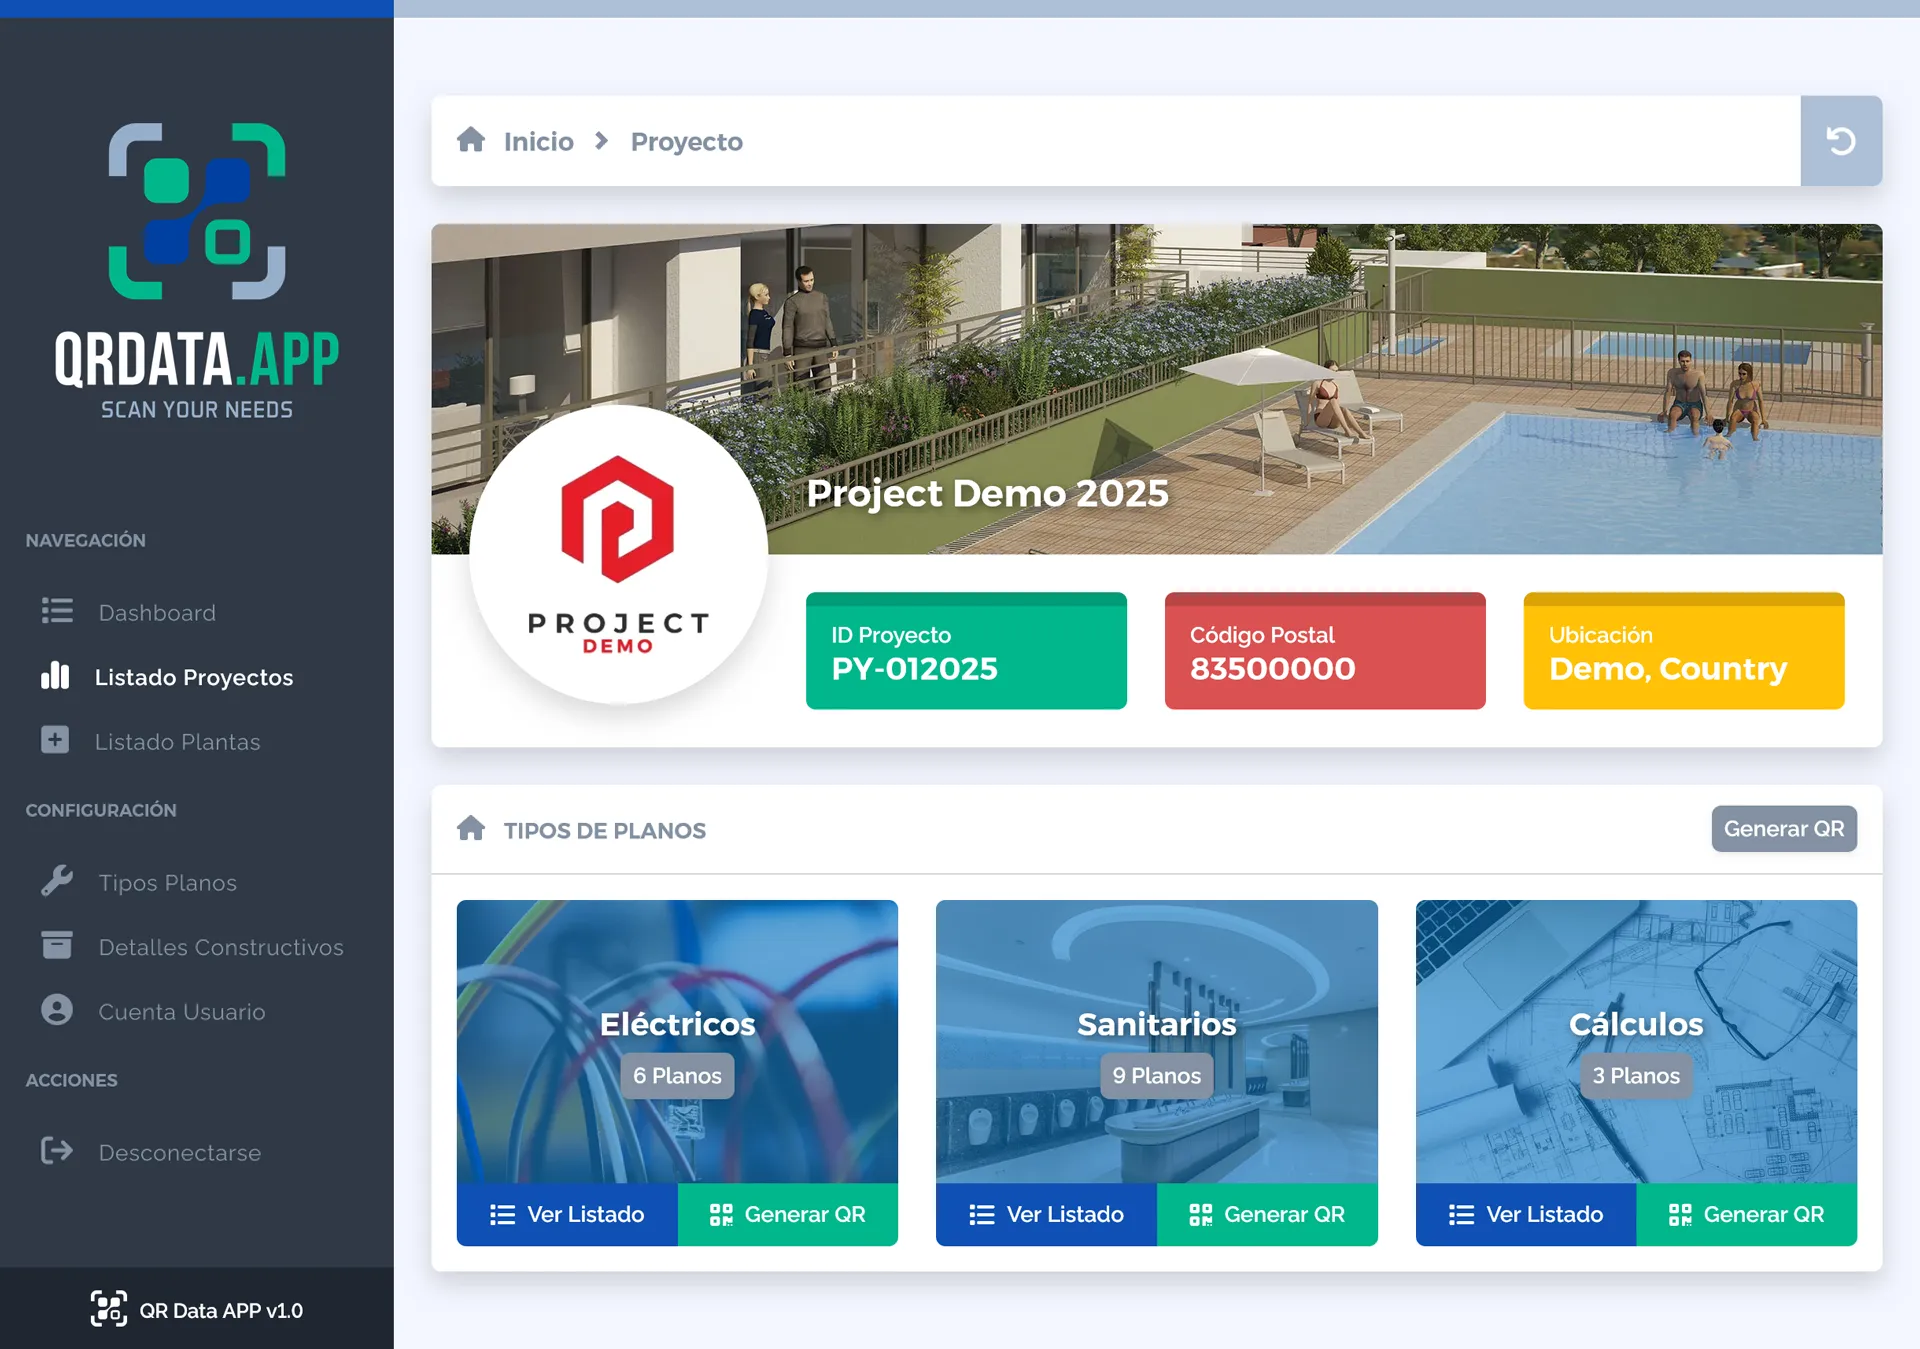Click the Dashboard list icon in sidebar
Screen dimensions: 1920x1349
click(57, 611)
